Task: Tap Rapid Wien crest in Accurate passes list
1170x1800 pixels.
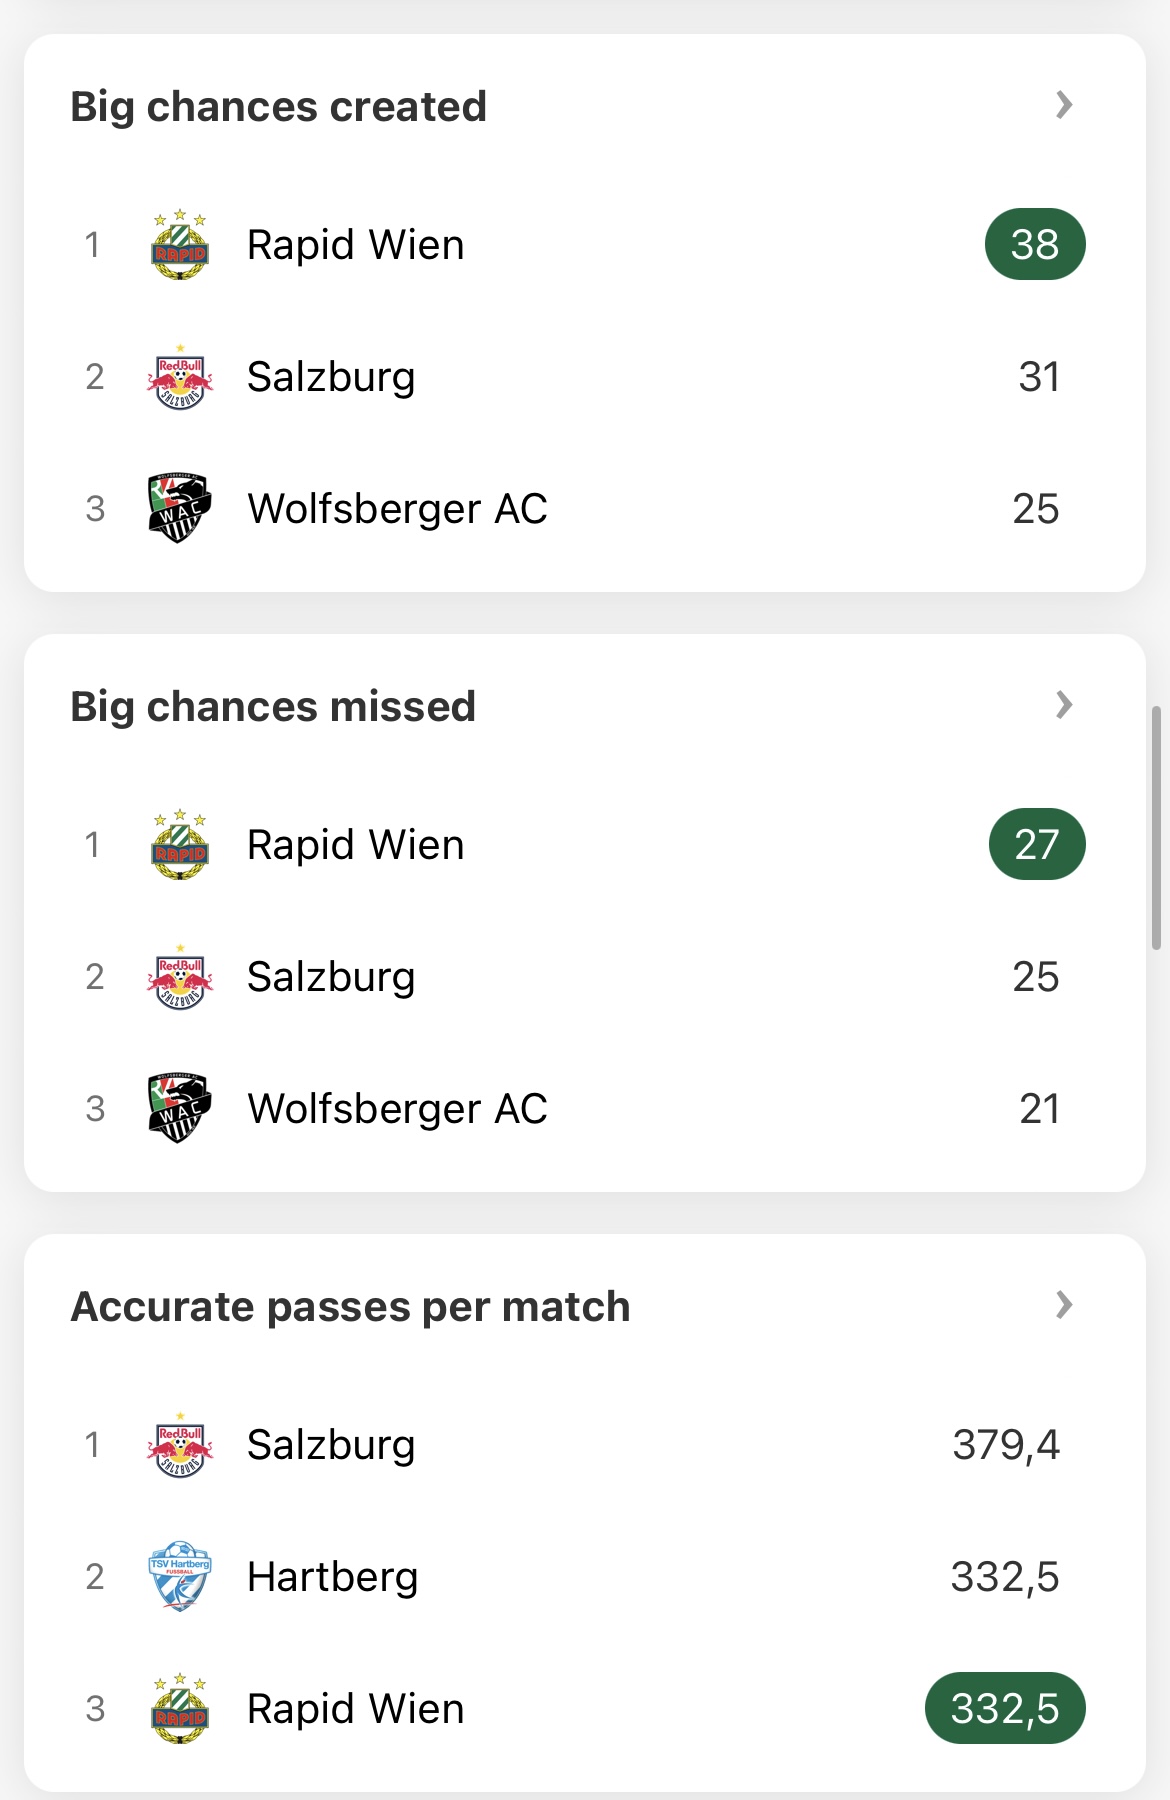Action: click(180, 1708)
